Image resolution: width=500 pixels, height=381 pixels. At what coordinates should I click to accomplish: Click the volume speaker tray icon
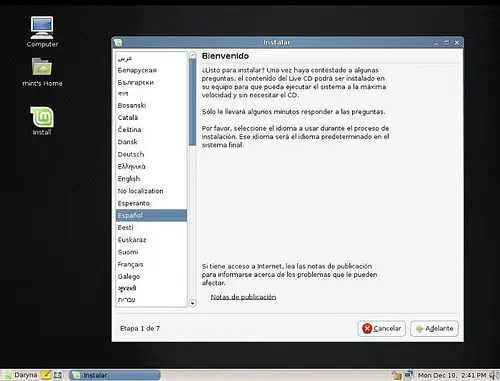tap(493, 375)
